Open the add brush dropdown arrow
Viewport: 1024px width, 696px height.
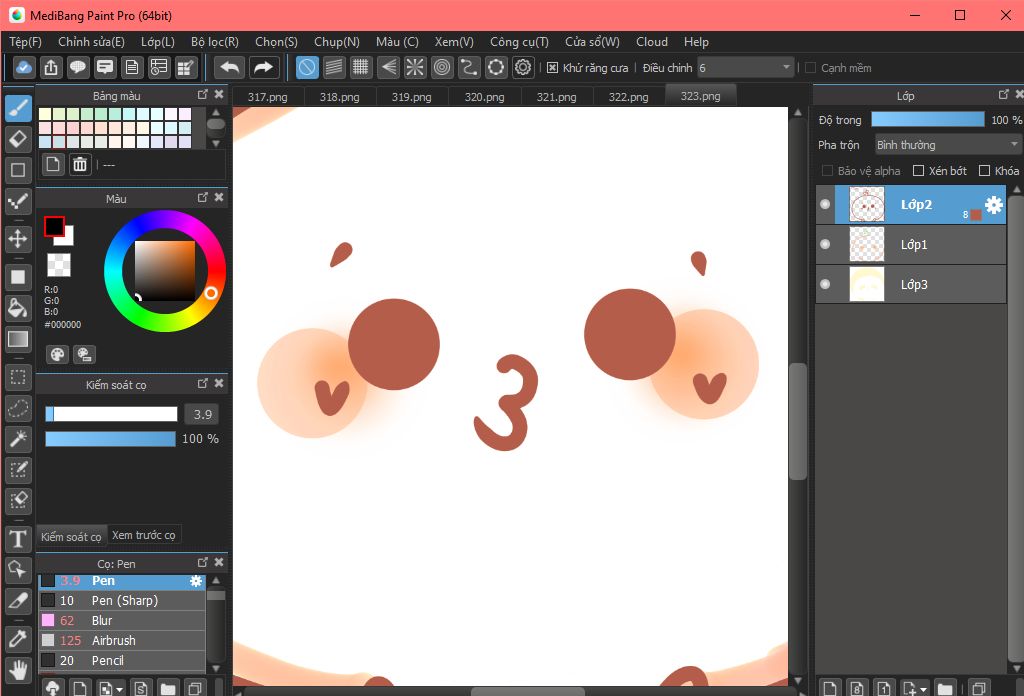[119, 689]
